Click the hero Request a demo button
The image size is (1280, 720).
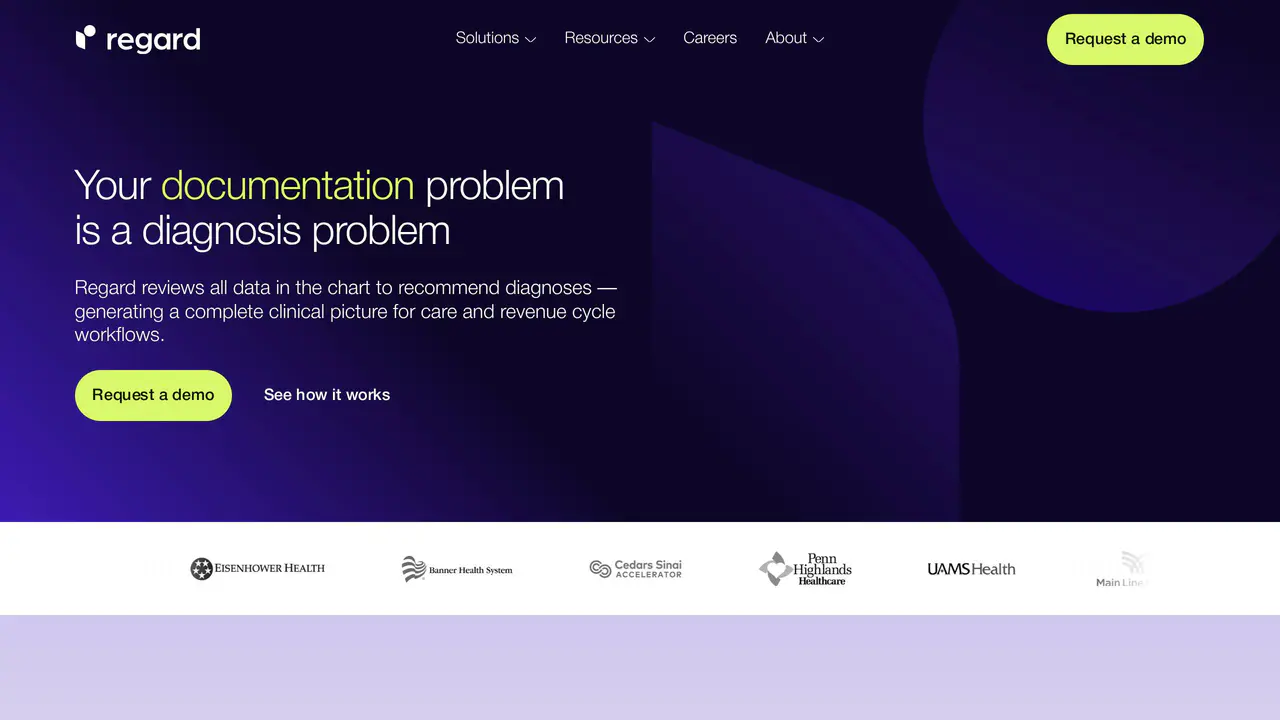[x=153, y=395]
